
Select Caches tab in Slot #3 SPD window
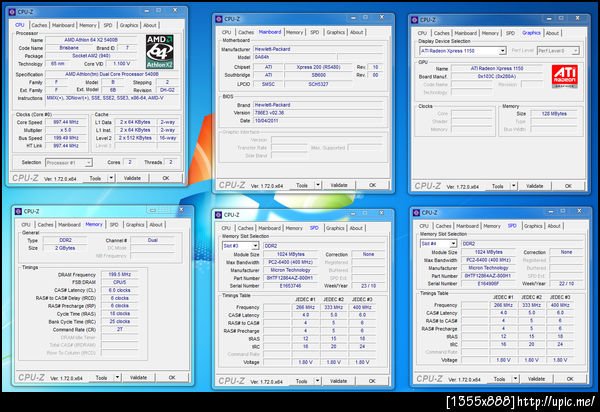(x=246, y=228)
